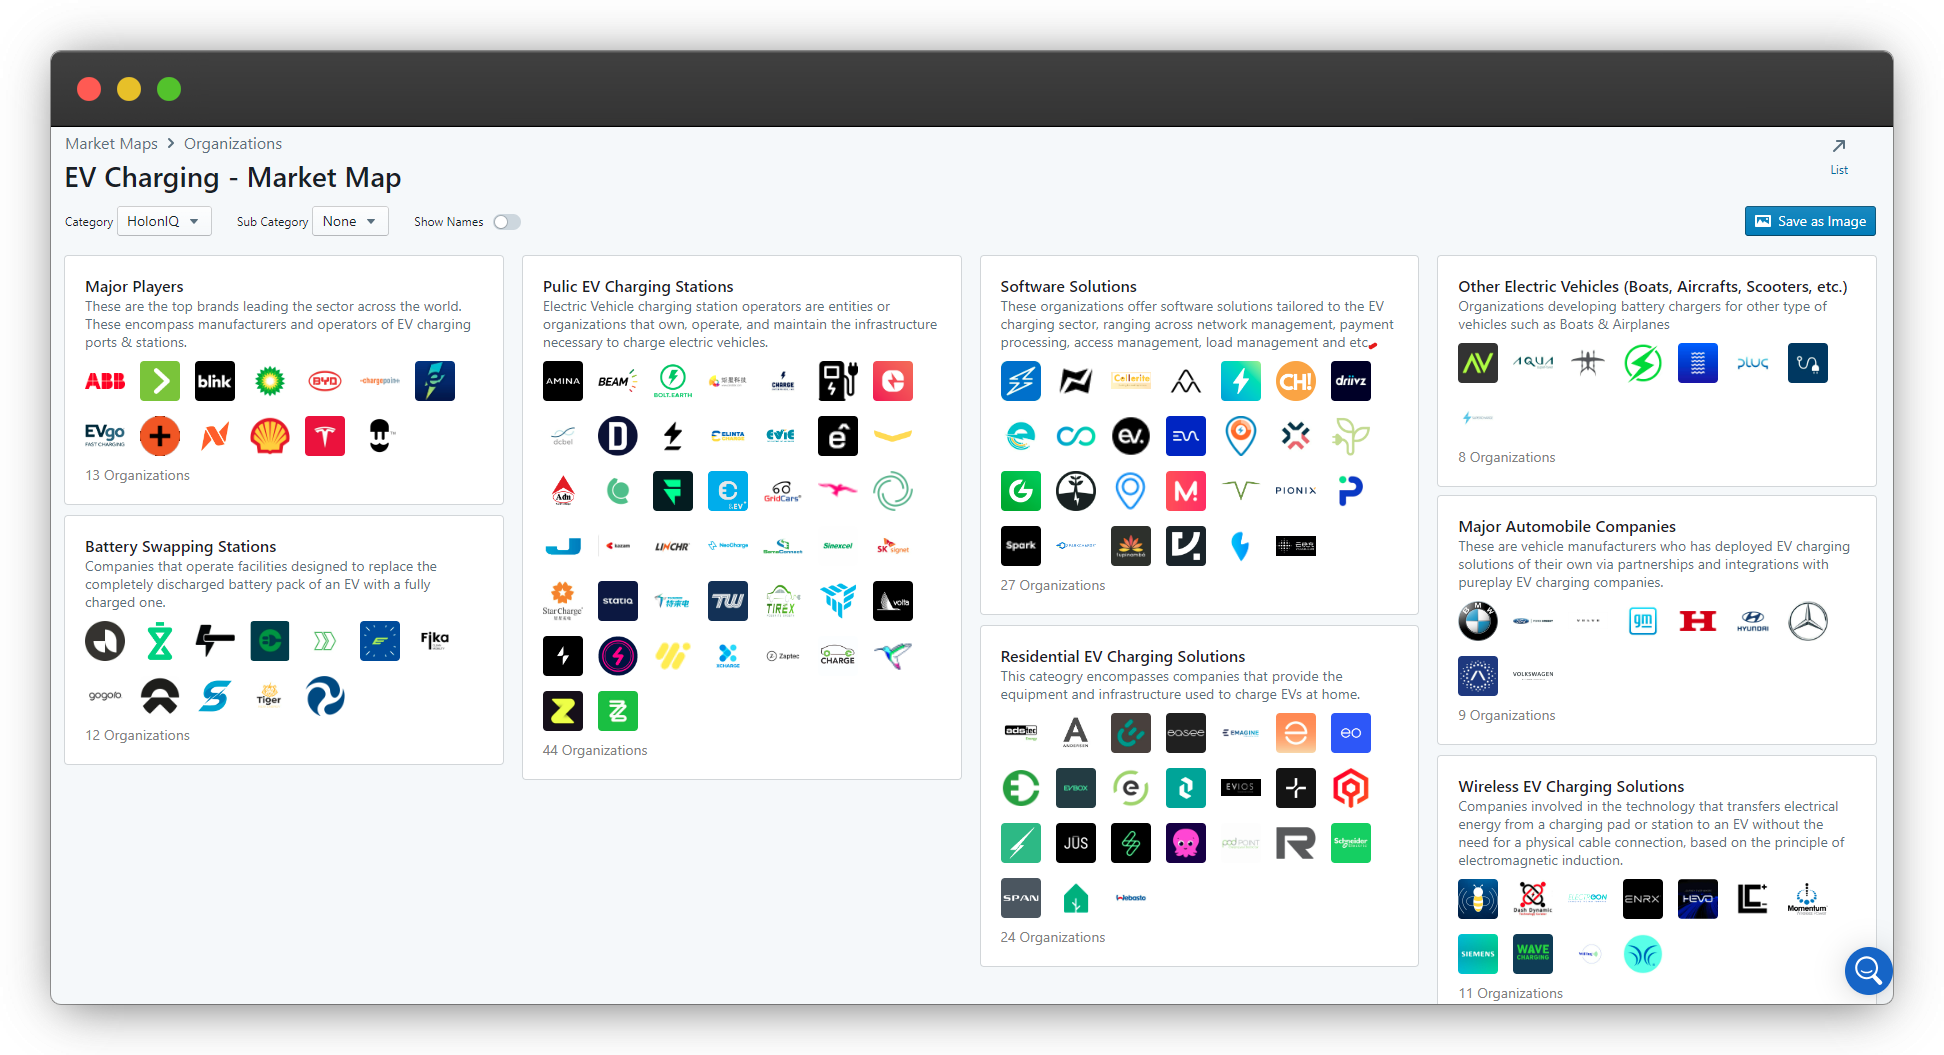Click the "12 Organizations" count

137,735
